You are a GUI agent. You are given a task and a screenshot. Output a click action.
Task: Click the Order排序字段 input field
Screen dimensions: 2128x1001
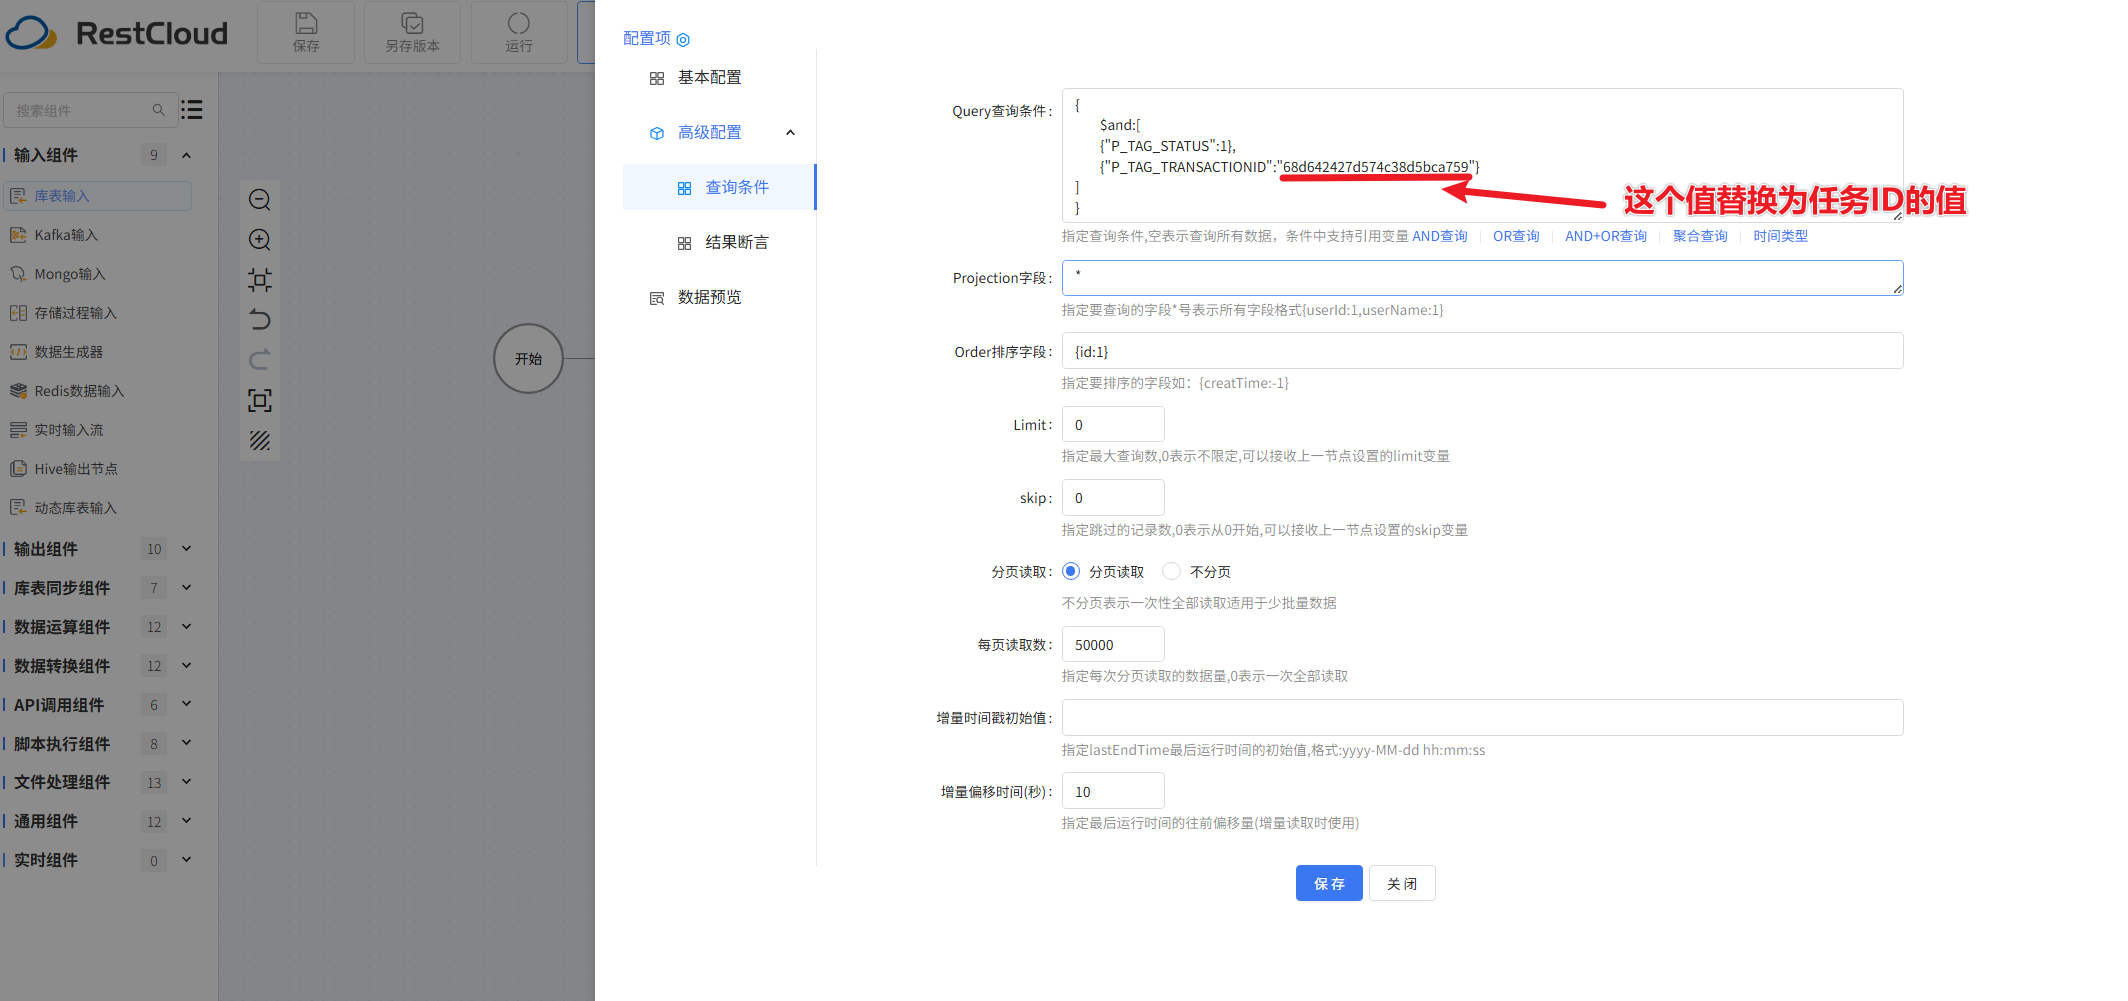coord(1481,351)
